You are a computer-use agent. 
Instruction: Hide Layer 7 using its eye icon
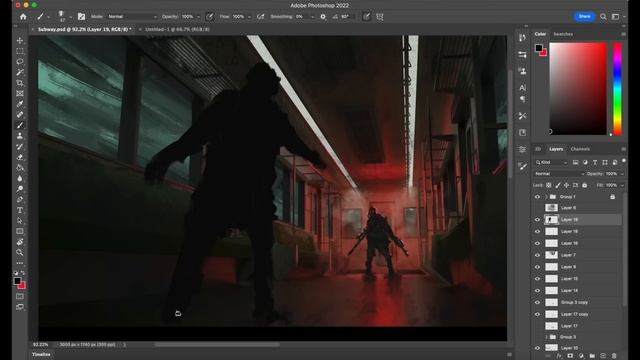[537, 255]
